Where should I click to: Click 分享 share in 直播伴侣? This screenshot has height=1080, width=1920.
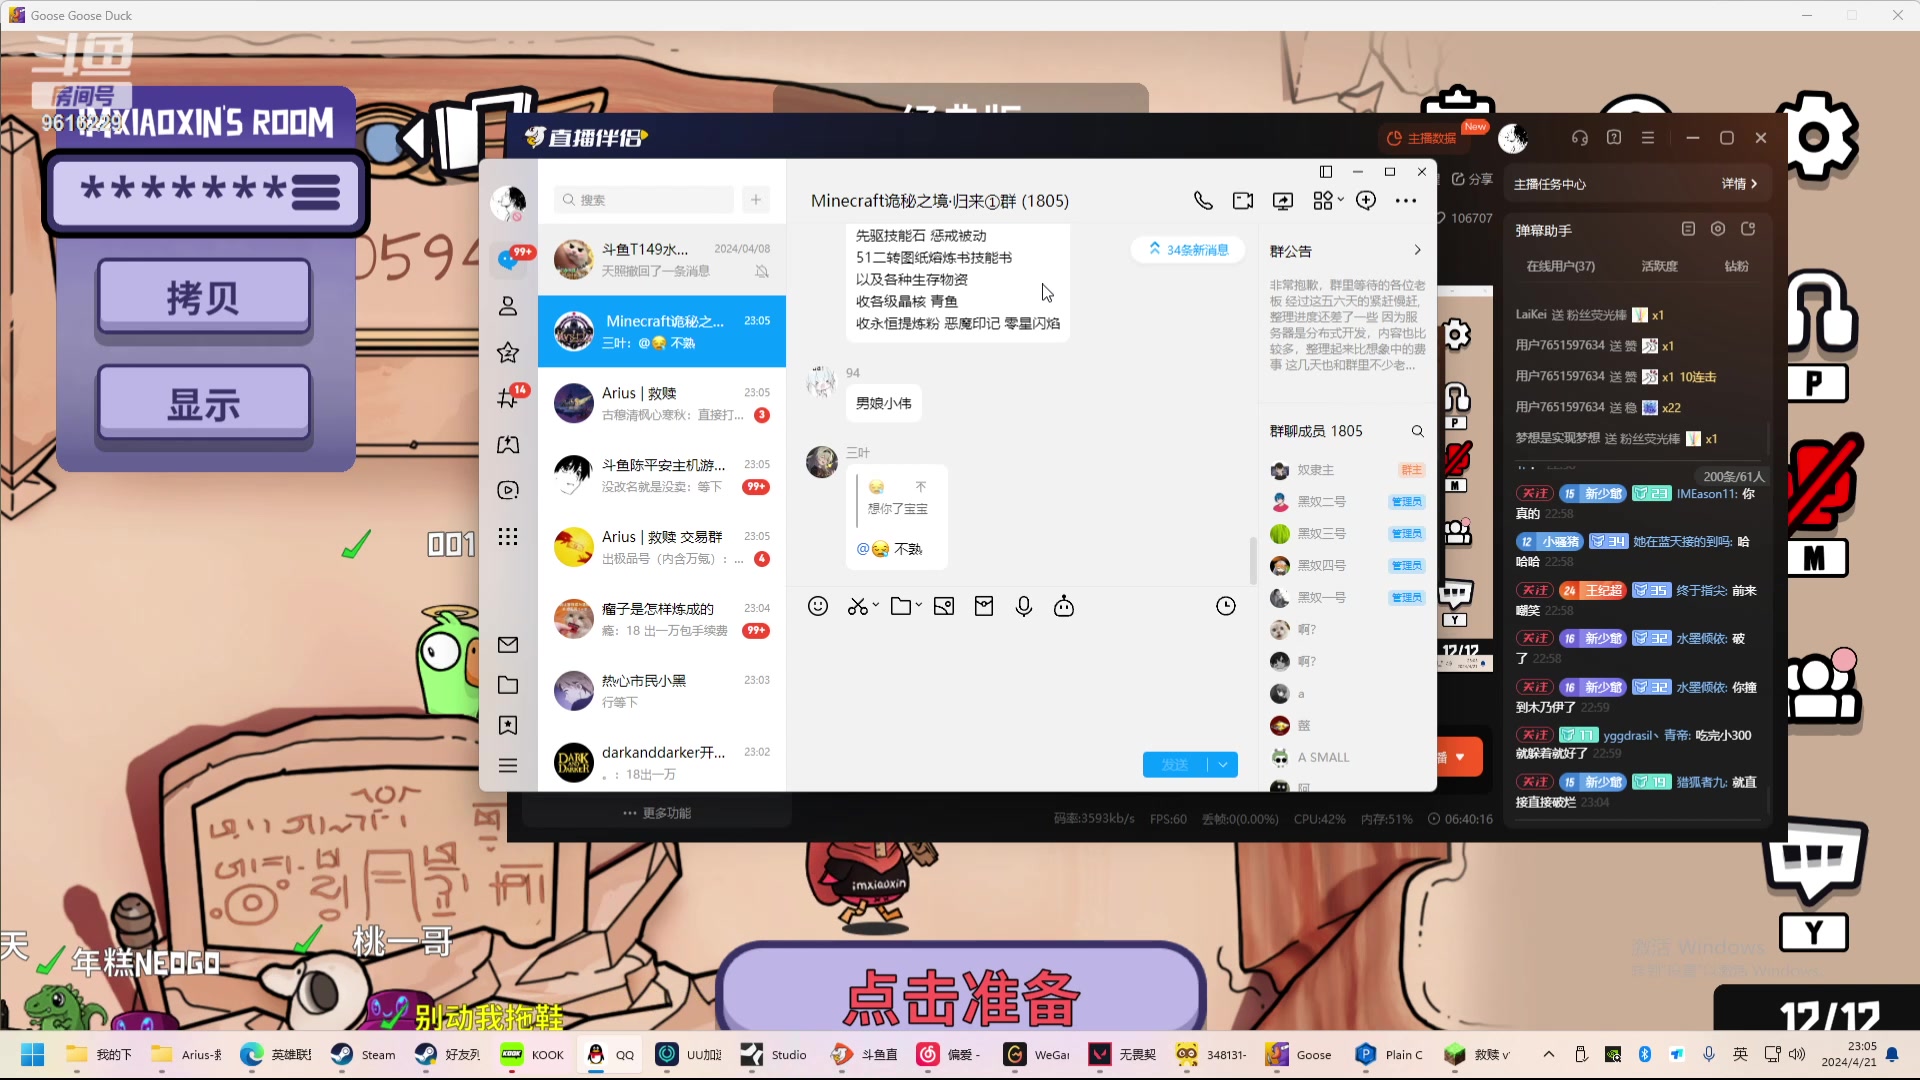coord(1472,179)
